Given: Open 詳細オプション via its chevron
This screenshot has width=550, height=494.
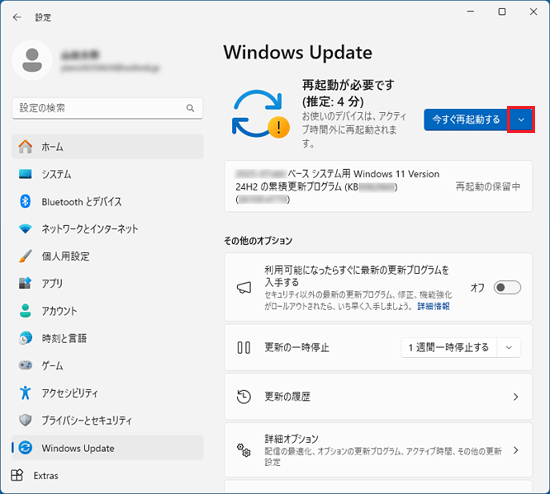Looking at the screenshot, I should (x=516, y=450).
